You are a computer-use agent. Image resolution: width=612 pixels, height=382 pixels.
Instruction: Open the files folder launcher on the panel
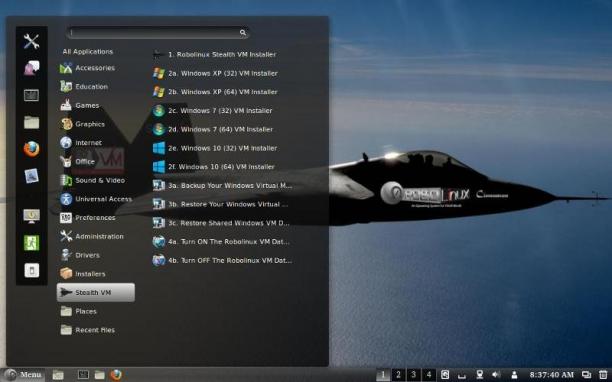click(x=100, y=375)
